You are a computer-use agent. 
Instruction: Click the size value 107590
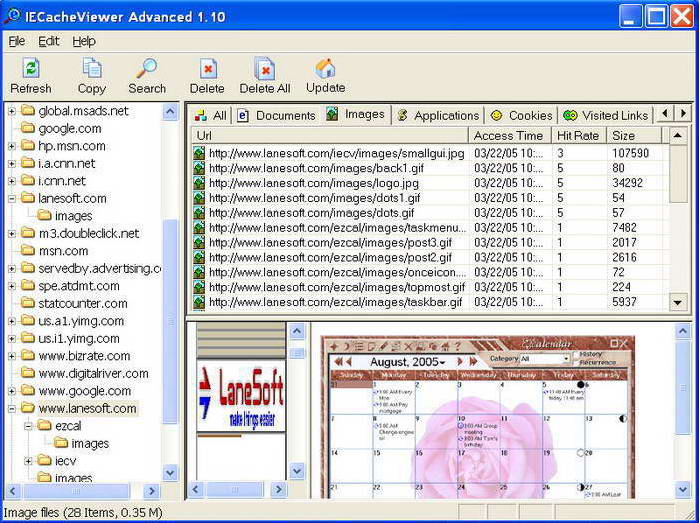click(x=630, y=153)
